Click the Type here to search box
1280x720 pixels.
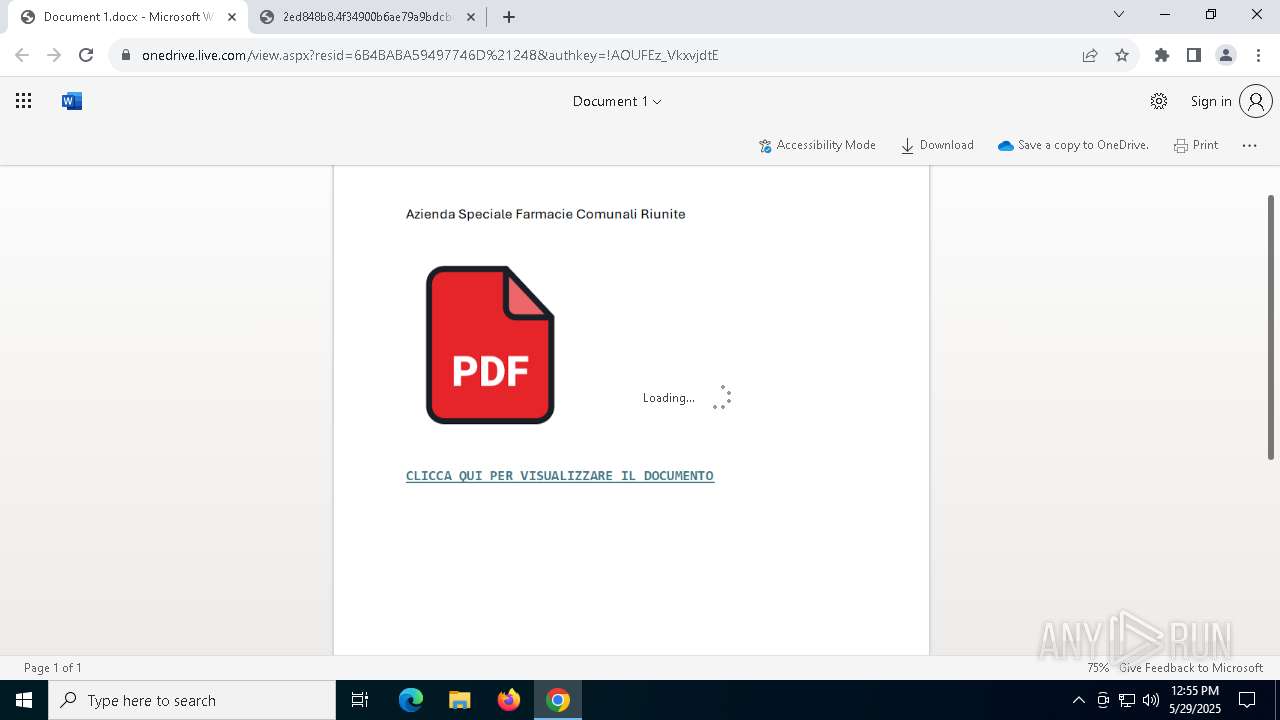coord(192,700)
